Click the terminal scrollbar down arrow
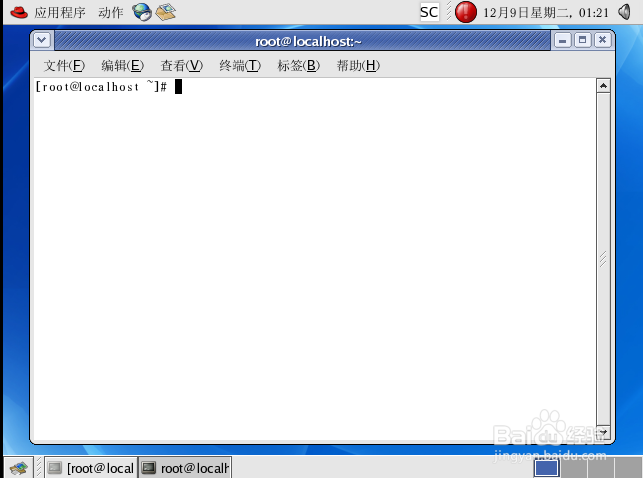643x478 pixels. click(603, 432)
